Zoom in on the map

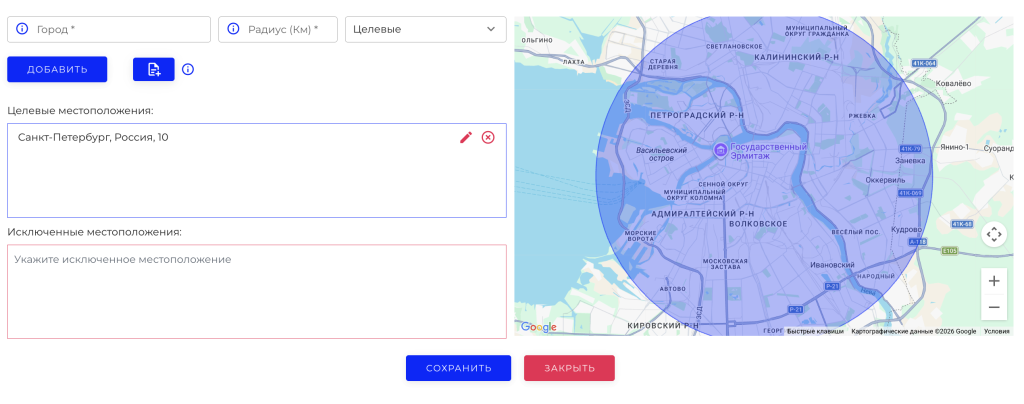pos(993,281)
